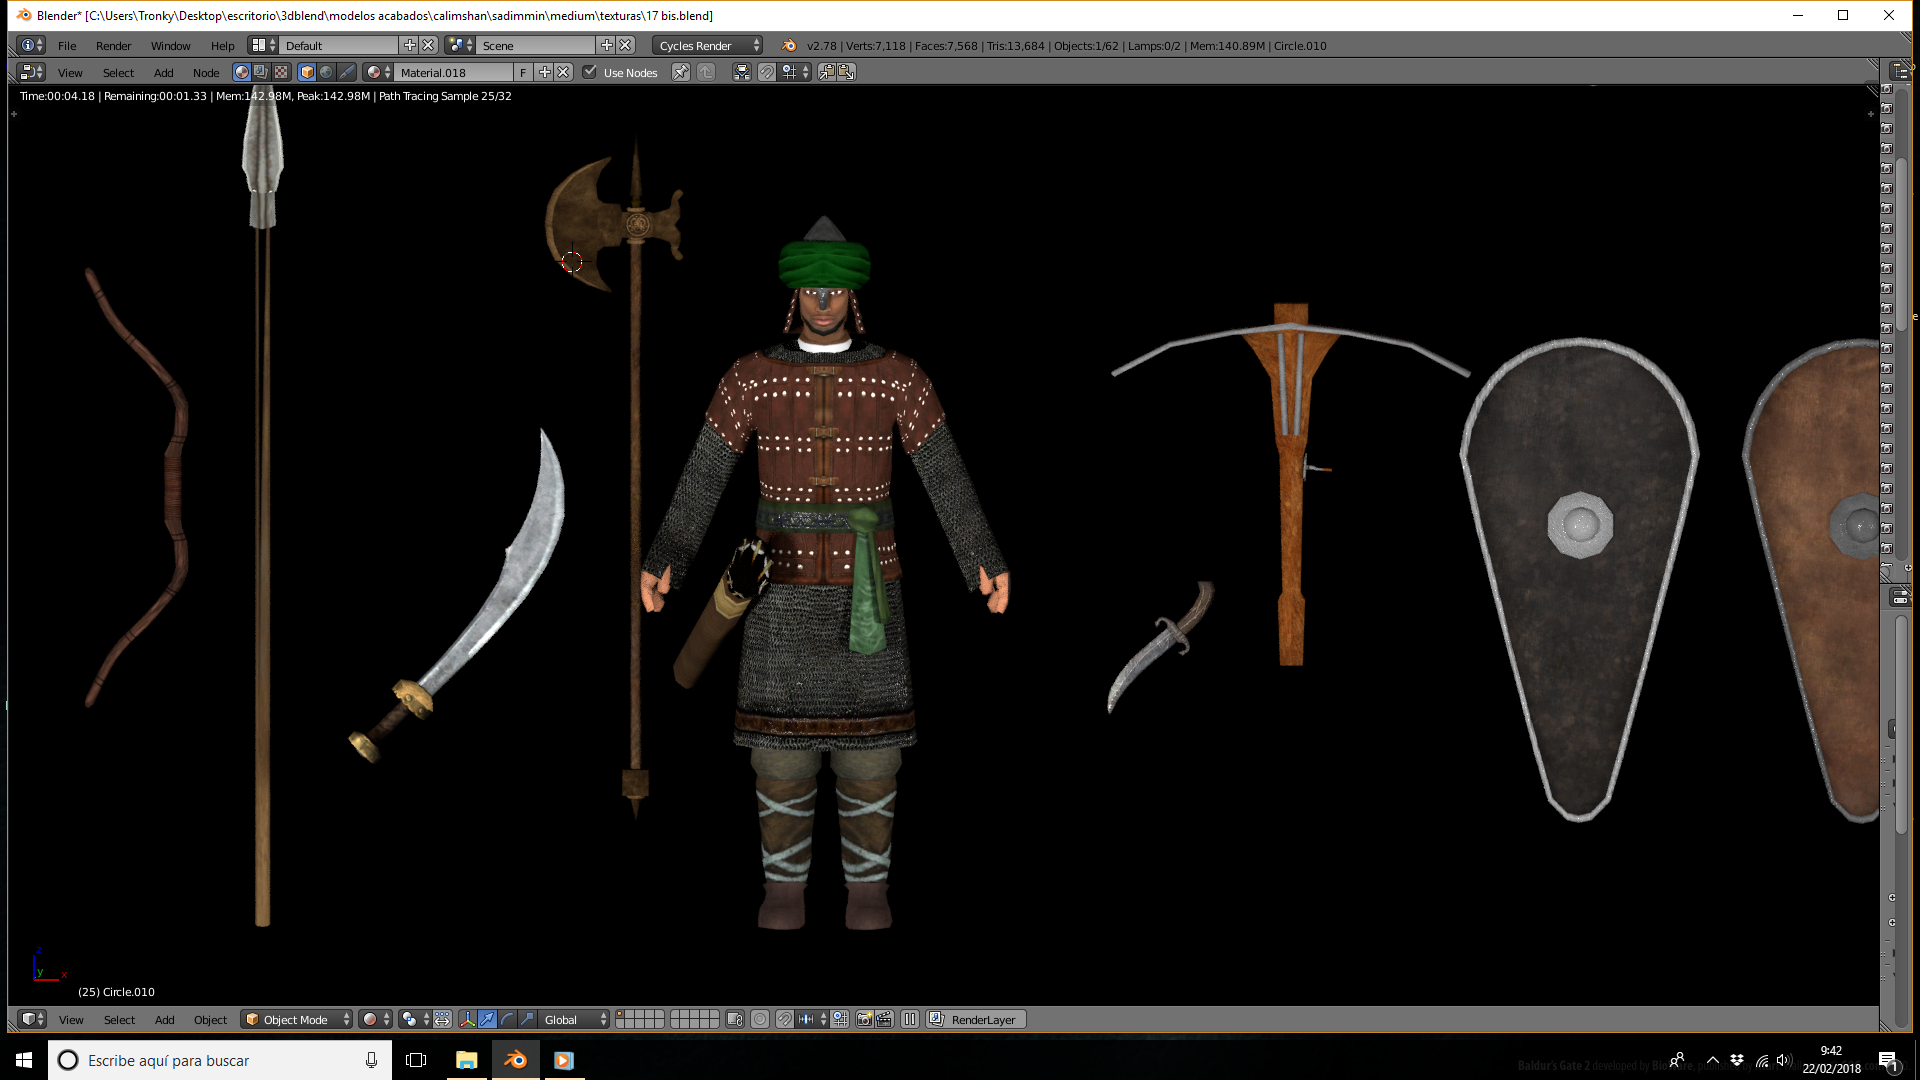Select the Texture nodes tree type icon

(x=281, y=72)
